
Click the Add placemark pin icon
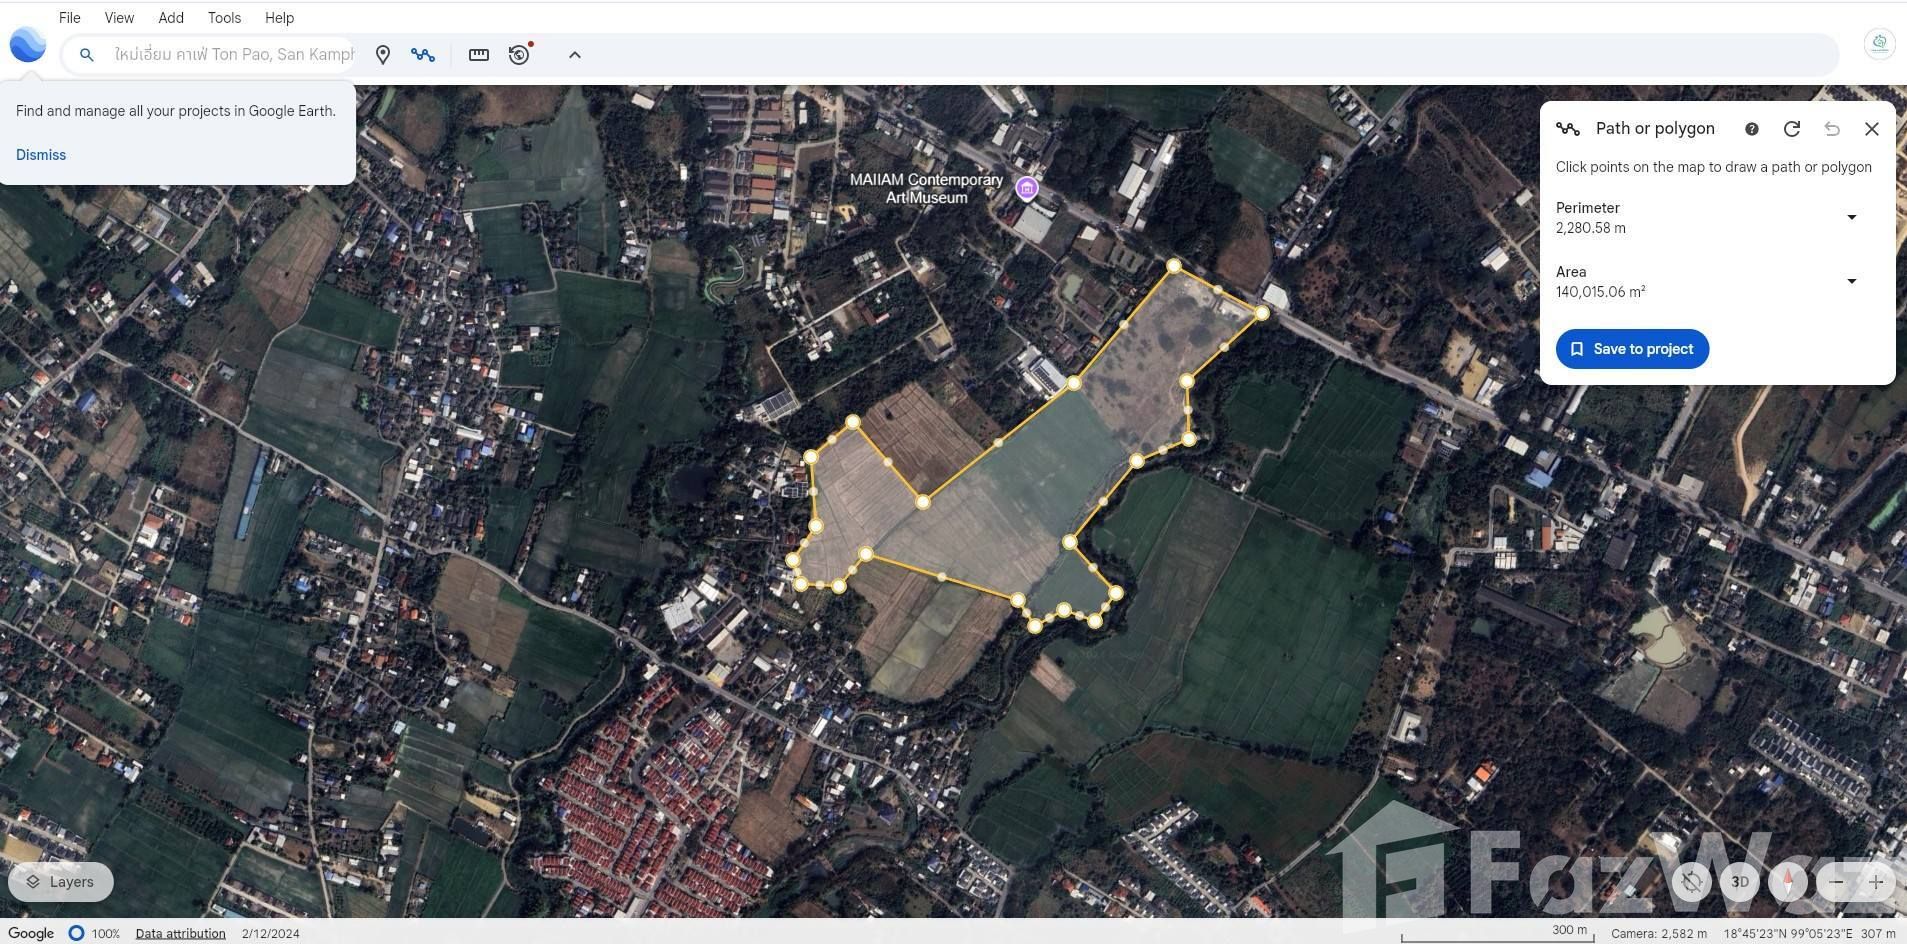[x=382, y=55]
